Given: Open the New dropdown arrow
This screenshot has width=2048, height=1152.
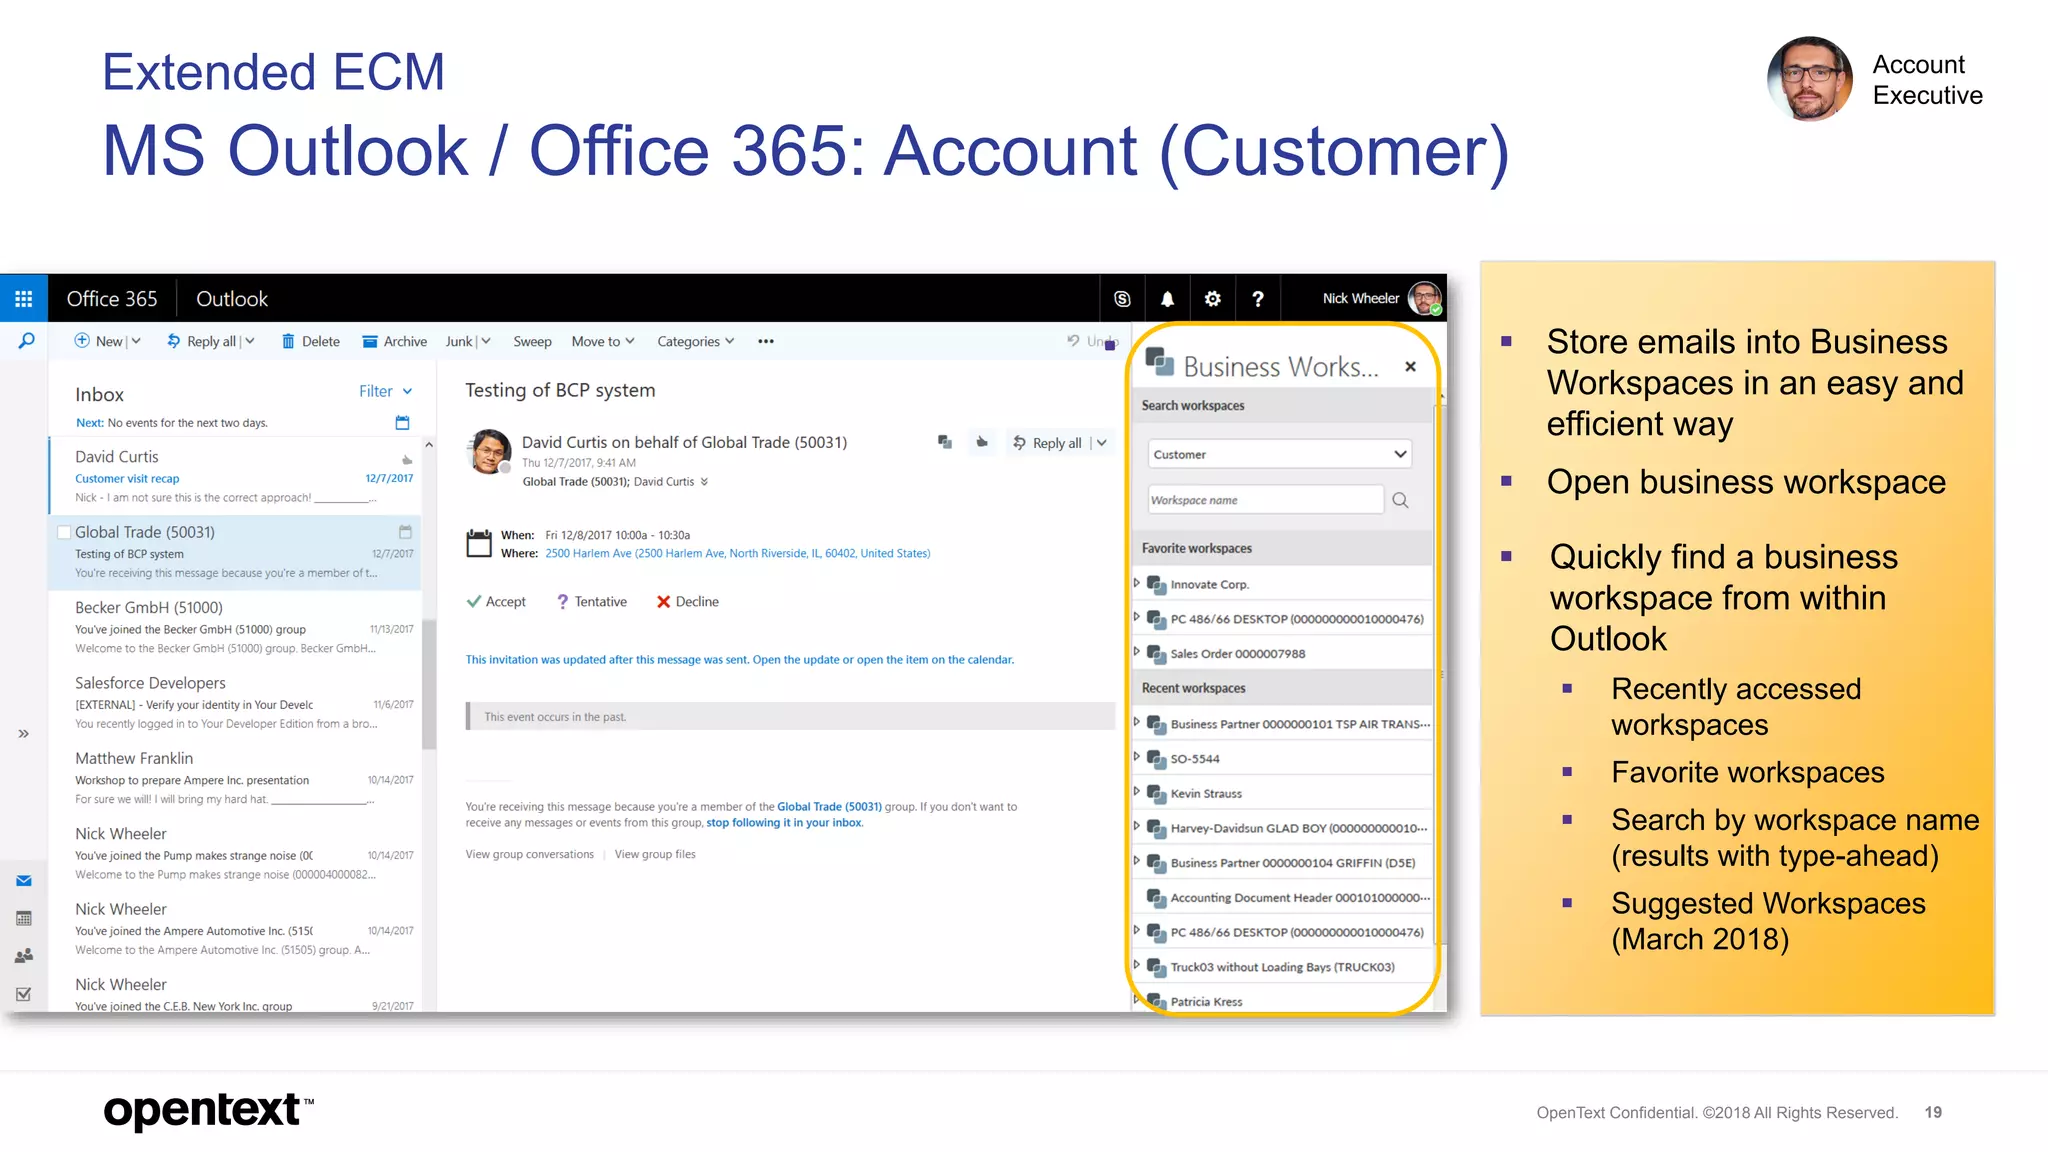Looking at the screenshot, I should 136,341.
